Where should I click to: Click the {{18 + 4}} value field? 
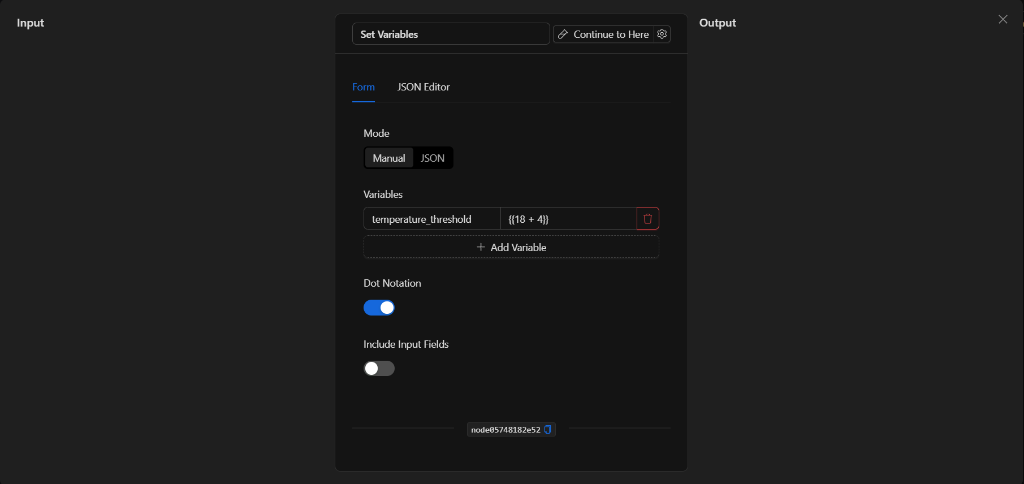tap(568, 219)
